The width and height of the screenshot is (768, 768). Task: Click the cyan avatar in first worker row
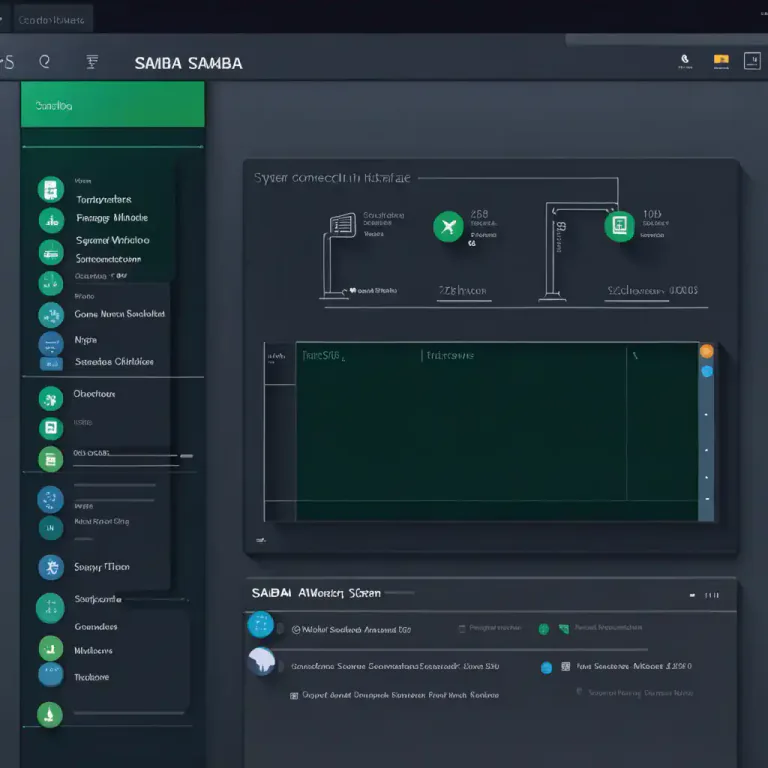point(261,624)
